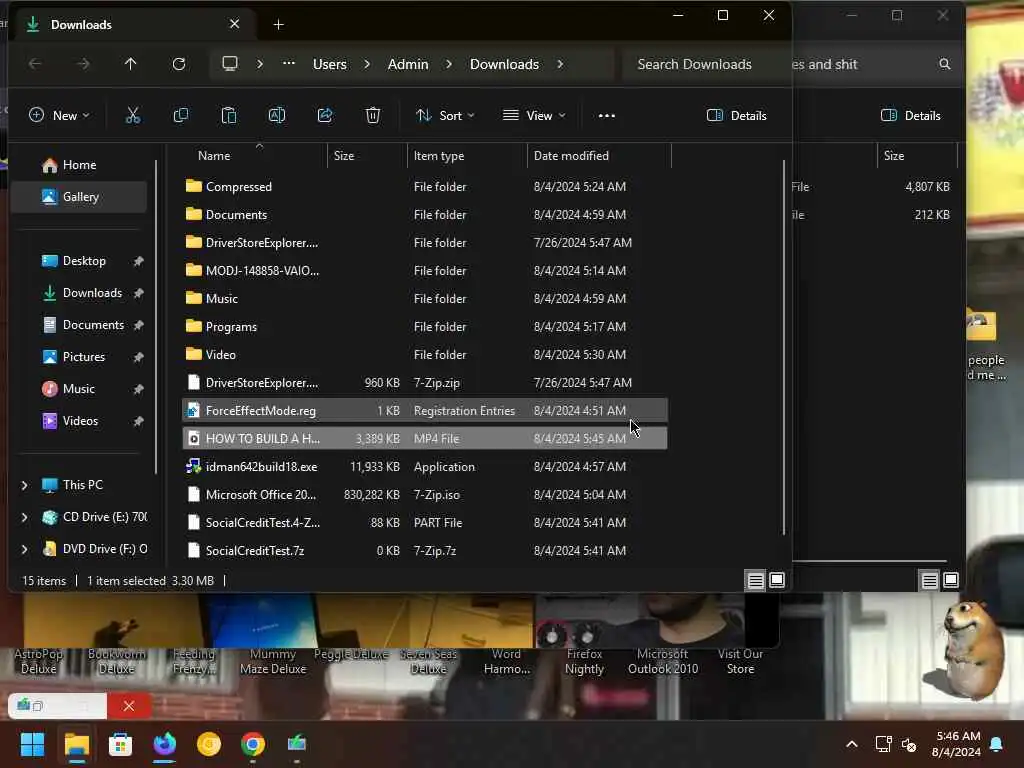Viewport: 1024px width, 768px height.
Task: Click red X on small taskbar popup
Action: coord(129,706)
